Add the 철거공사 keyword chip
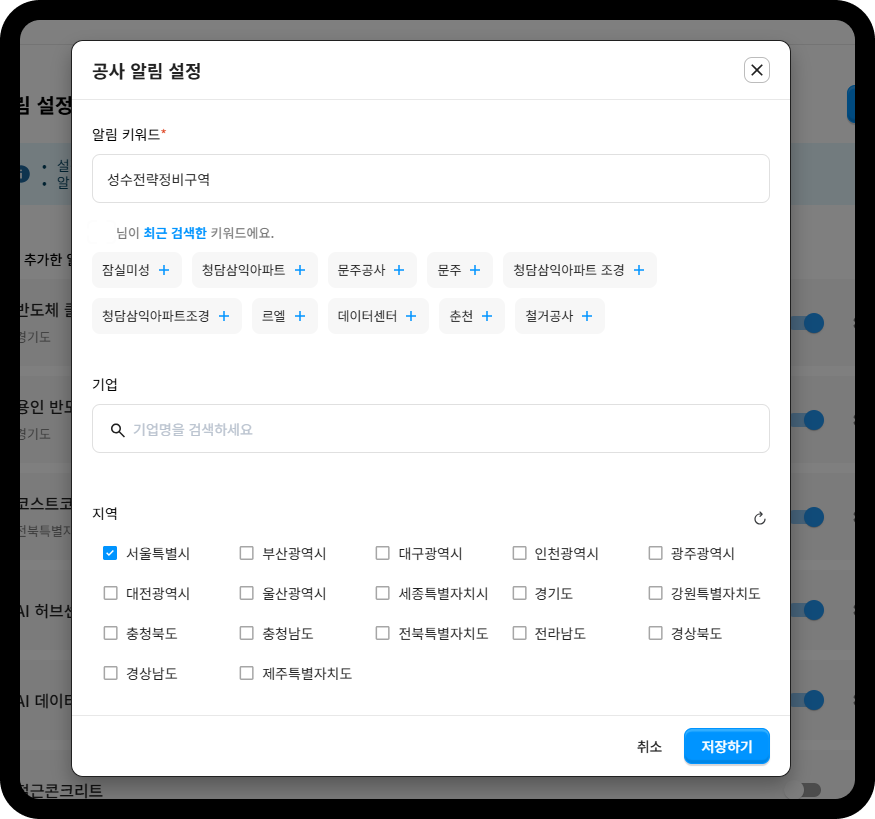Viewport: 875px width, 819px height. point(560,316)
